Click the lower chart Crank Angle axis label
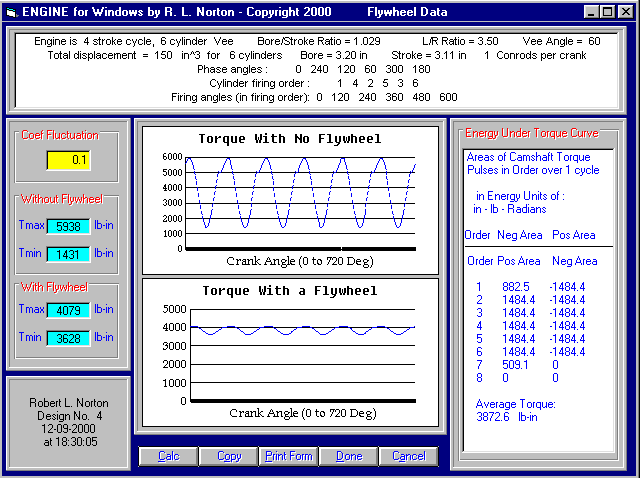 pos(303,413)
